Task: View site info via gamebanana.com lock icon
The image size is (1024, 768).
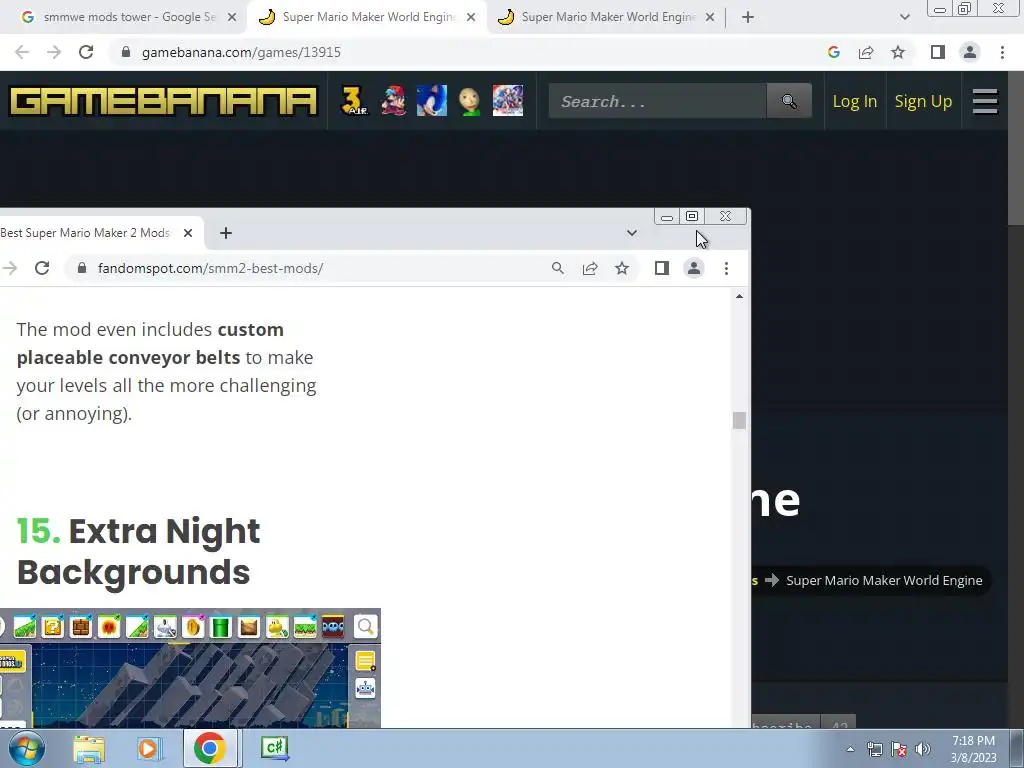Action: pos(126,52)
